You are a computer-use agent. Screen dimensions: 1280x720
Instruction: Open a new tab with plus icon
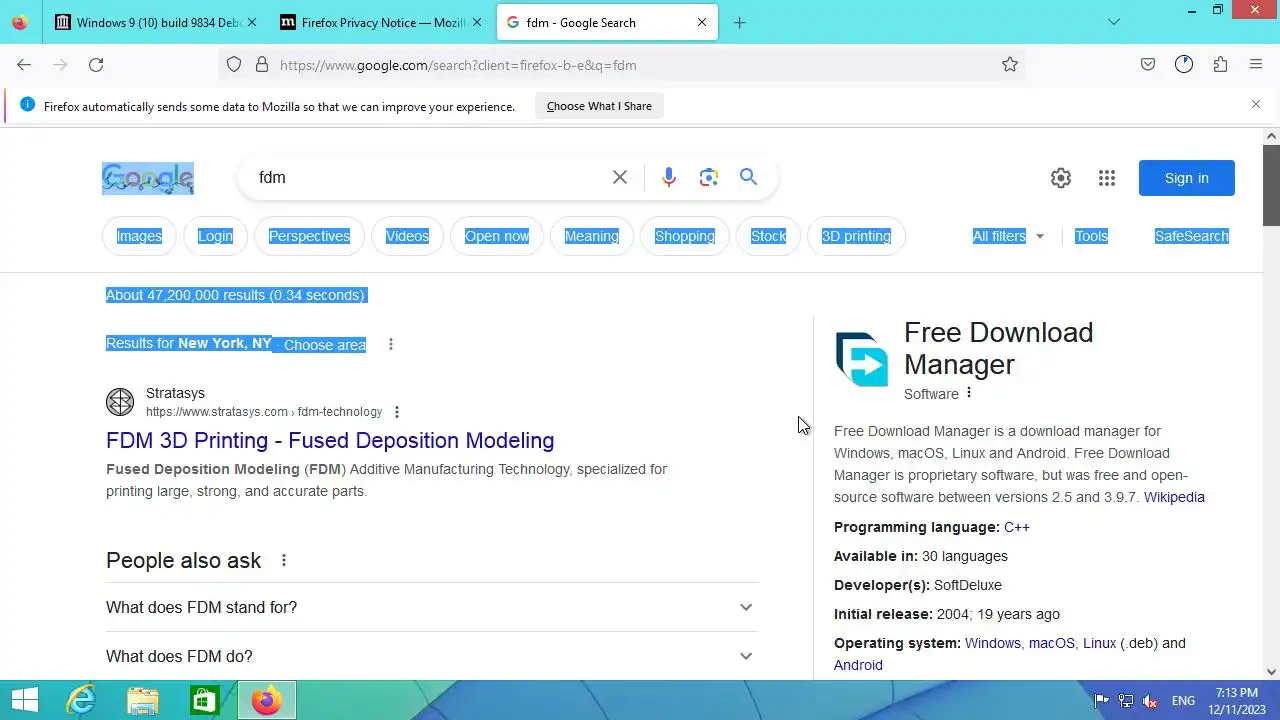coord(740,22)
